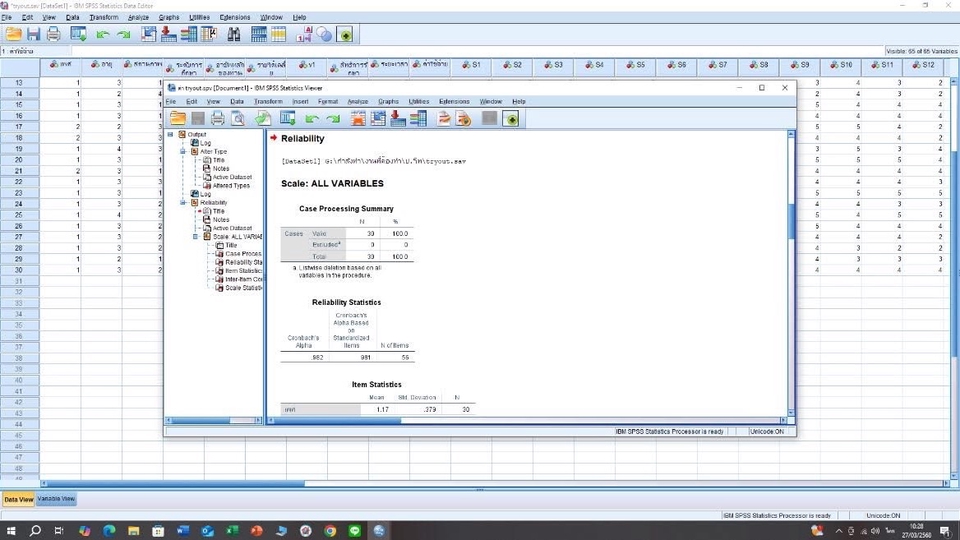
Task: Switch to the Variable View tab
Action: click(56, 499)
